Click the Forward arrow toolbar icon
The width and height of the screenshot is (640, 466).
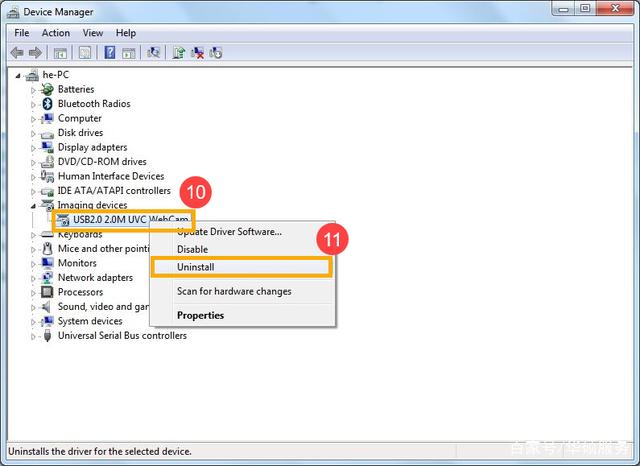click(35, 53)
